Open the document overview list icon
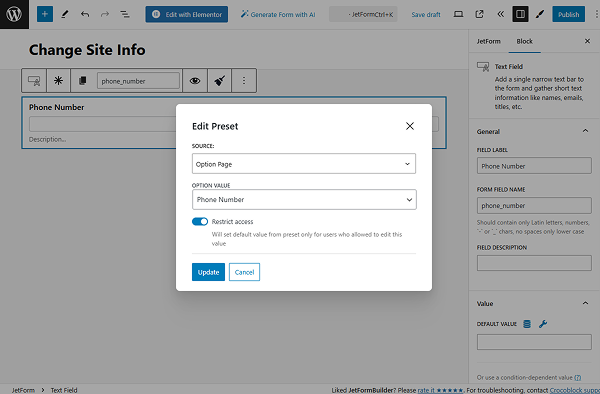 coord(125,14)
